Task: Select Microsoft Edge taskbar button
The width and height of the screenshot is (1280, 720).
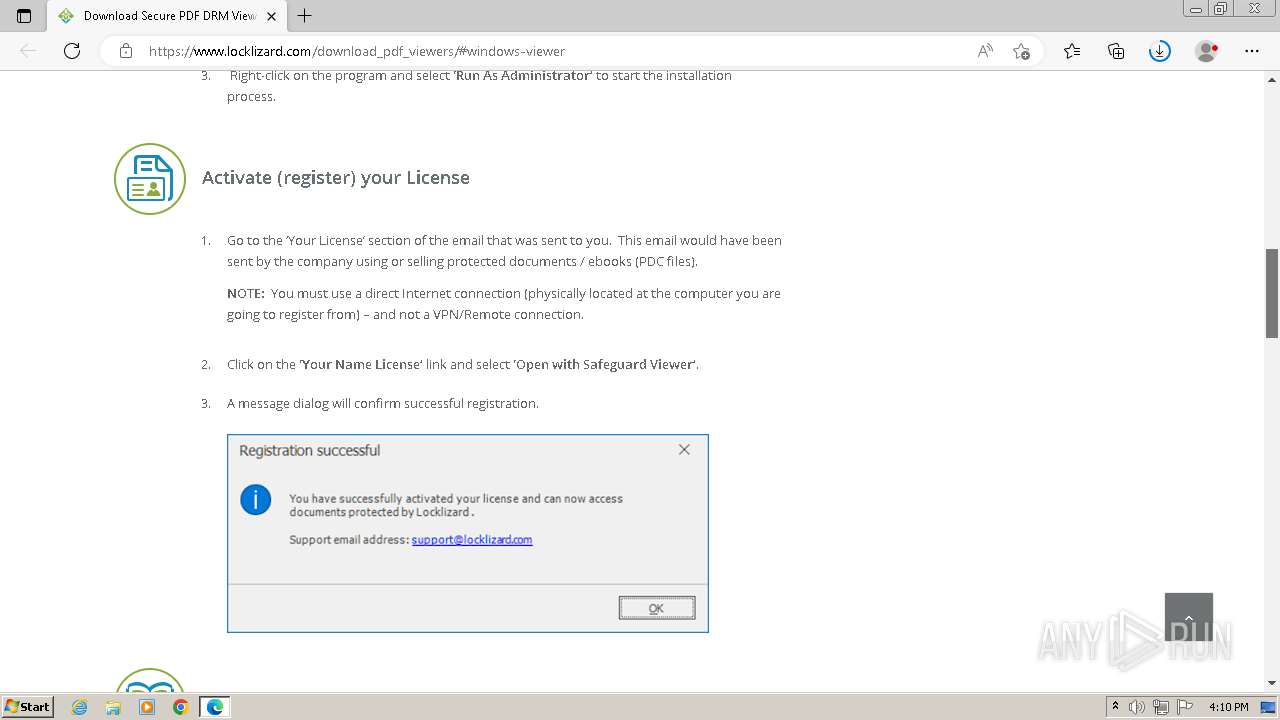Action: [215, 707]
